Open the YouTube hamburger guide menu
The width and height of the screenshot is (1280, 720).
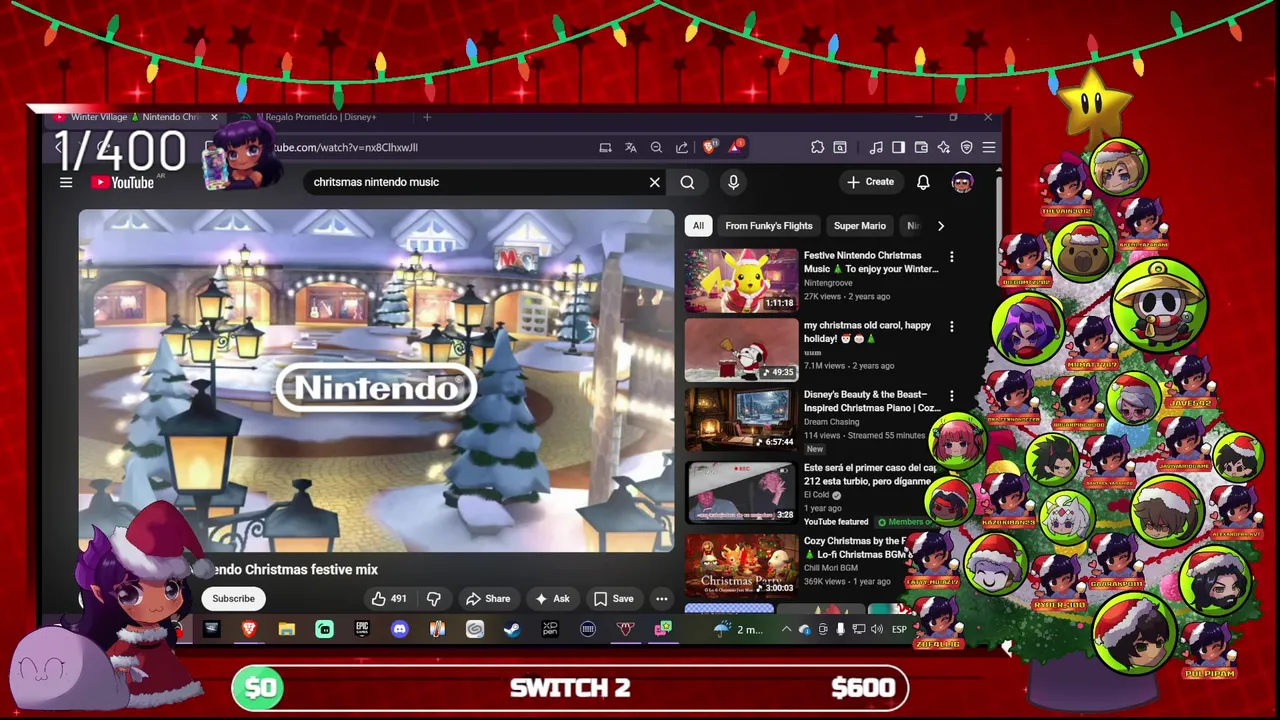coord(66,182)
